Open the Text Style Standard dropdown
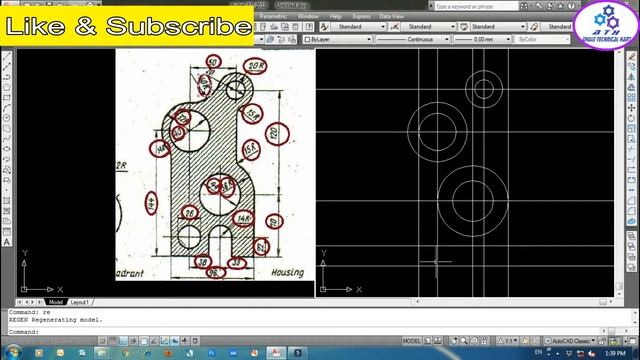This screenshot has width=640, height=360. coord(358,27)
